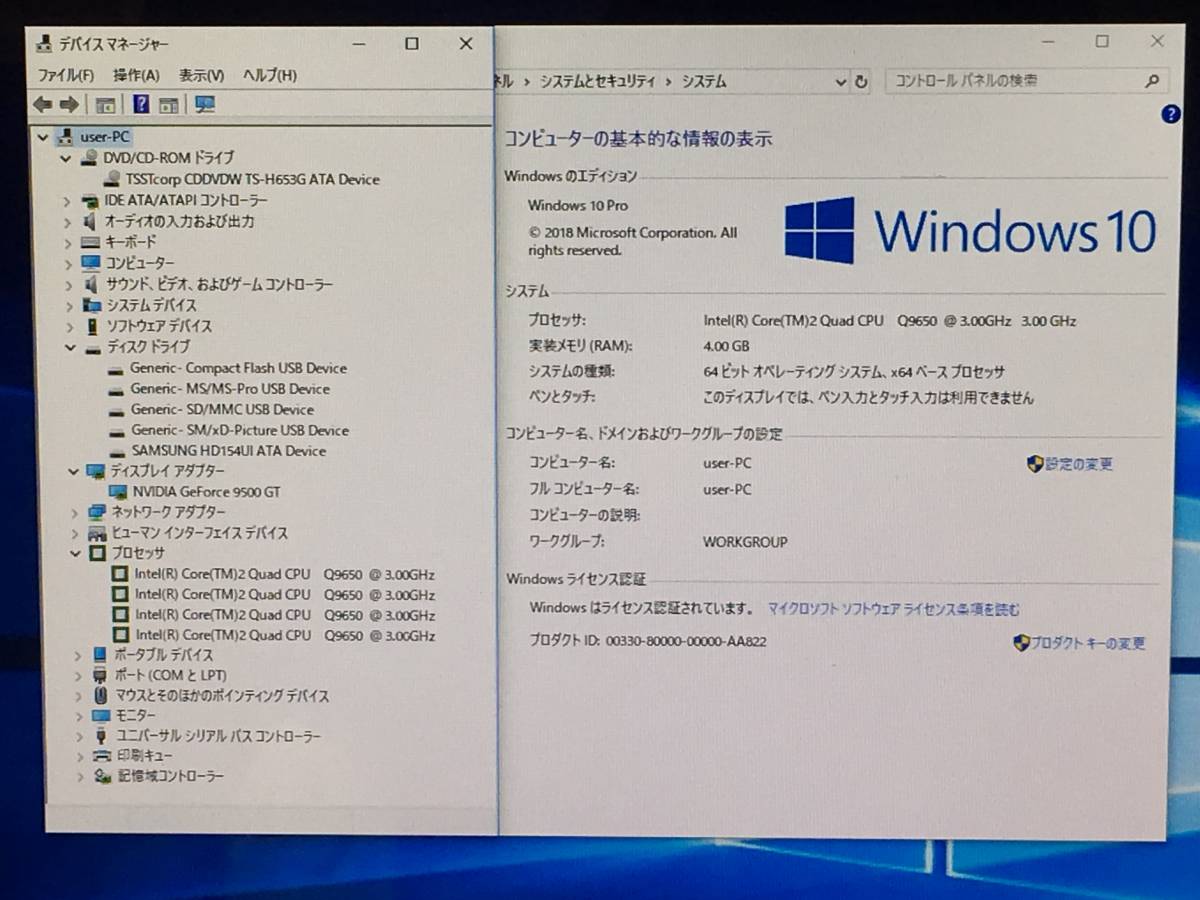Expand the サウンド、ビデオ、およびゲーム コントローラー node
The height and width of the screenshot is (900, 1200).
[69, 284]
